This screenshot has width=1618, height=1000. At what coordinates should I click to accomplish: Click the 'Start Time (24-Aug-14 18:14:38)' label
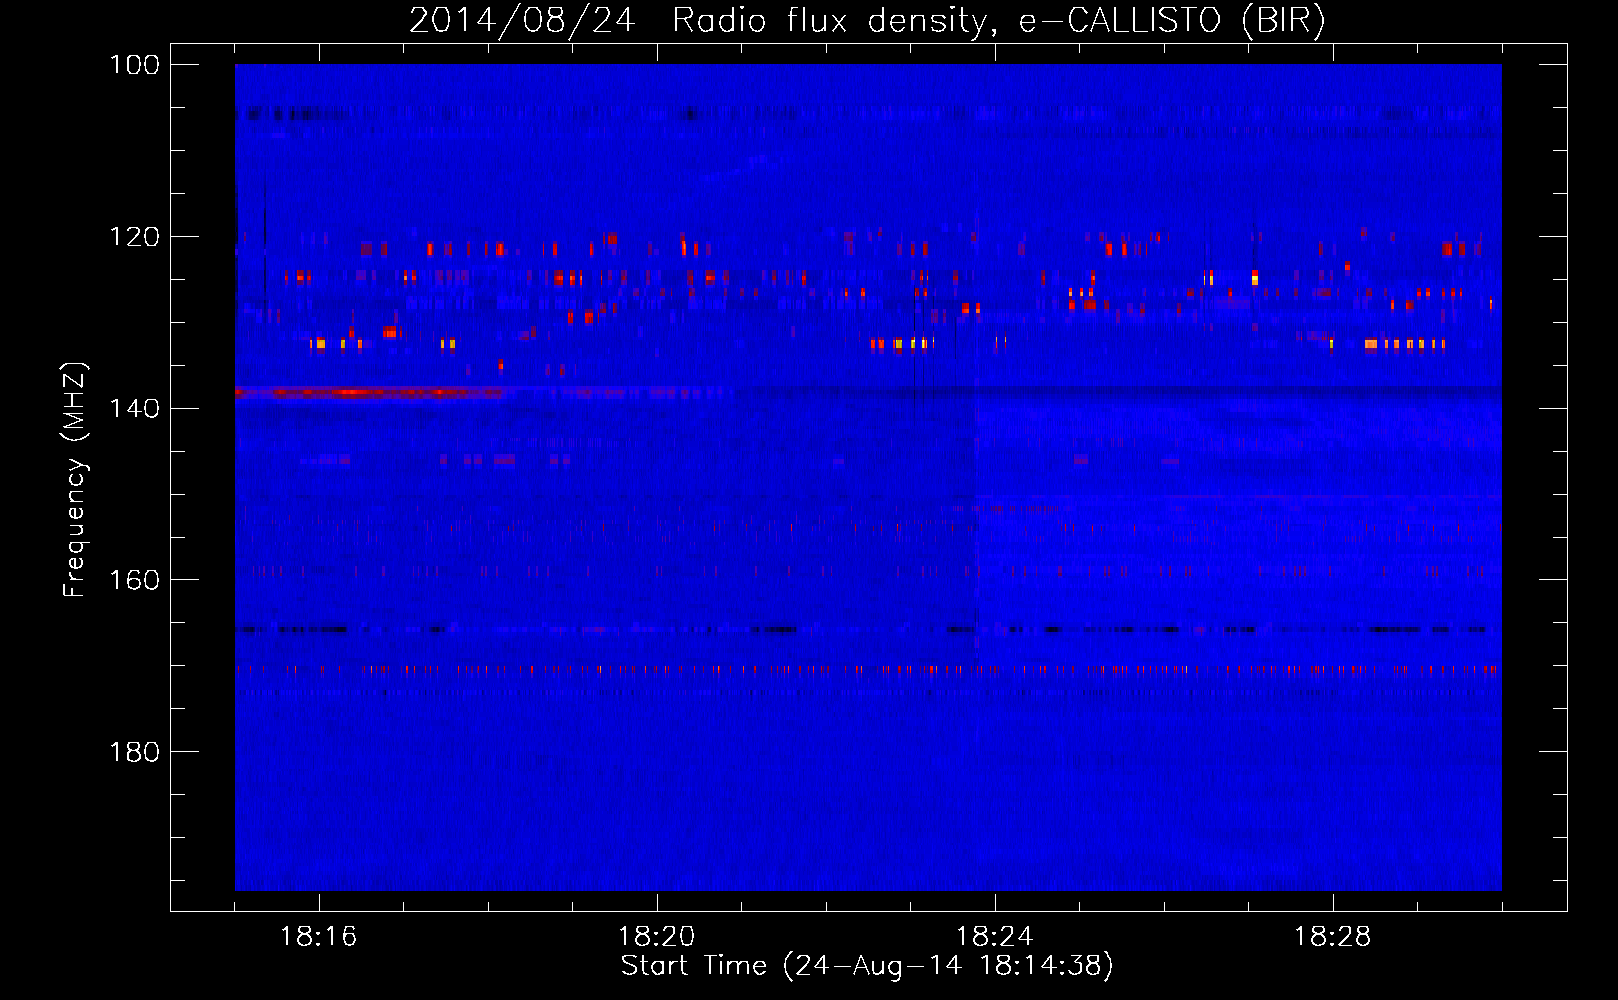tap(867, 966)
